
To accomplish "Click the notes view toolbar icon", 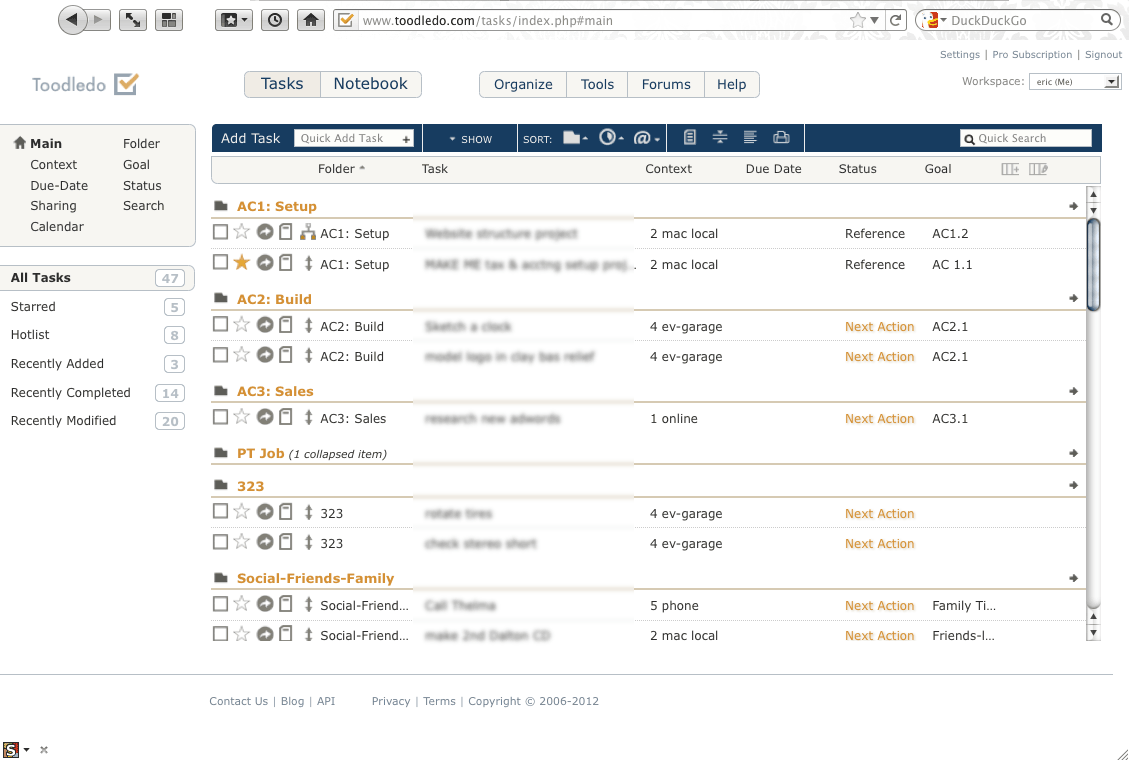I will pyautogui.click(x=690, y=138).
